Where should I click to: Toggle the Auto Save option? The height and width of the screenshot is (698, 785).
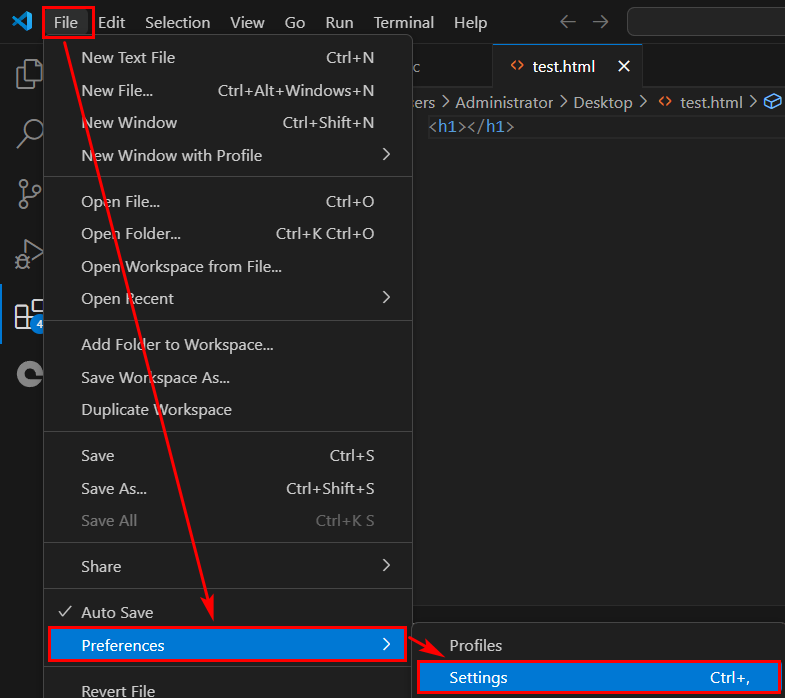pyautogui.click(x=117, y=612)
